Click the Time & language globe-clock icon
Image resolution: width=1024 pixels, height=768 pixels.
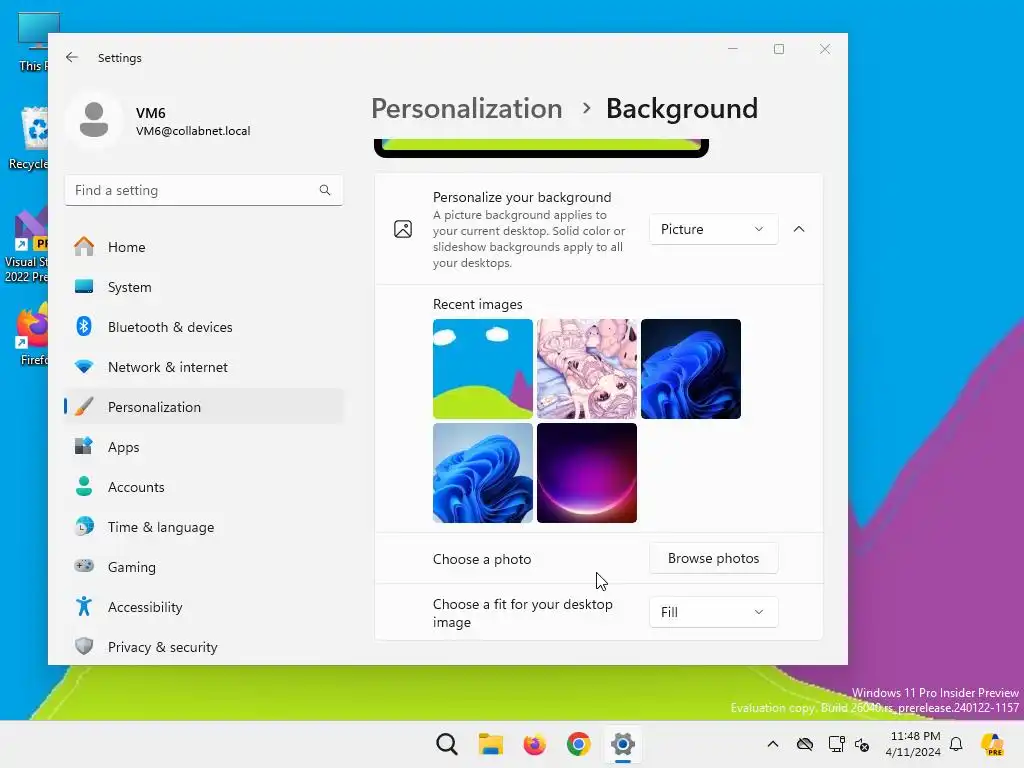coord(84,526)
